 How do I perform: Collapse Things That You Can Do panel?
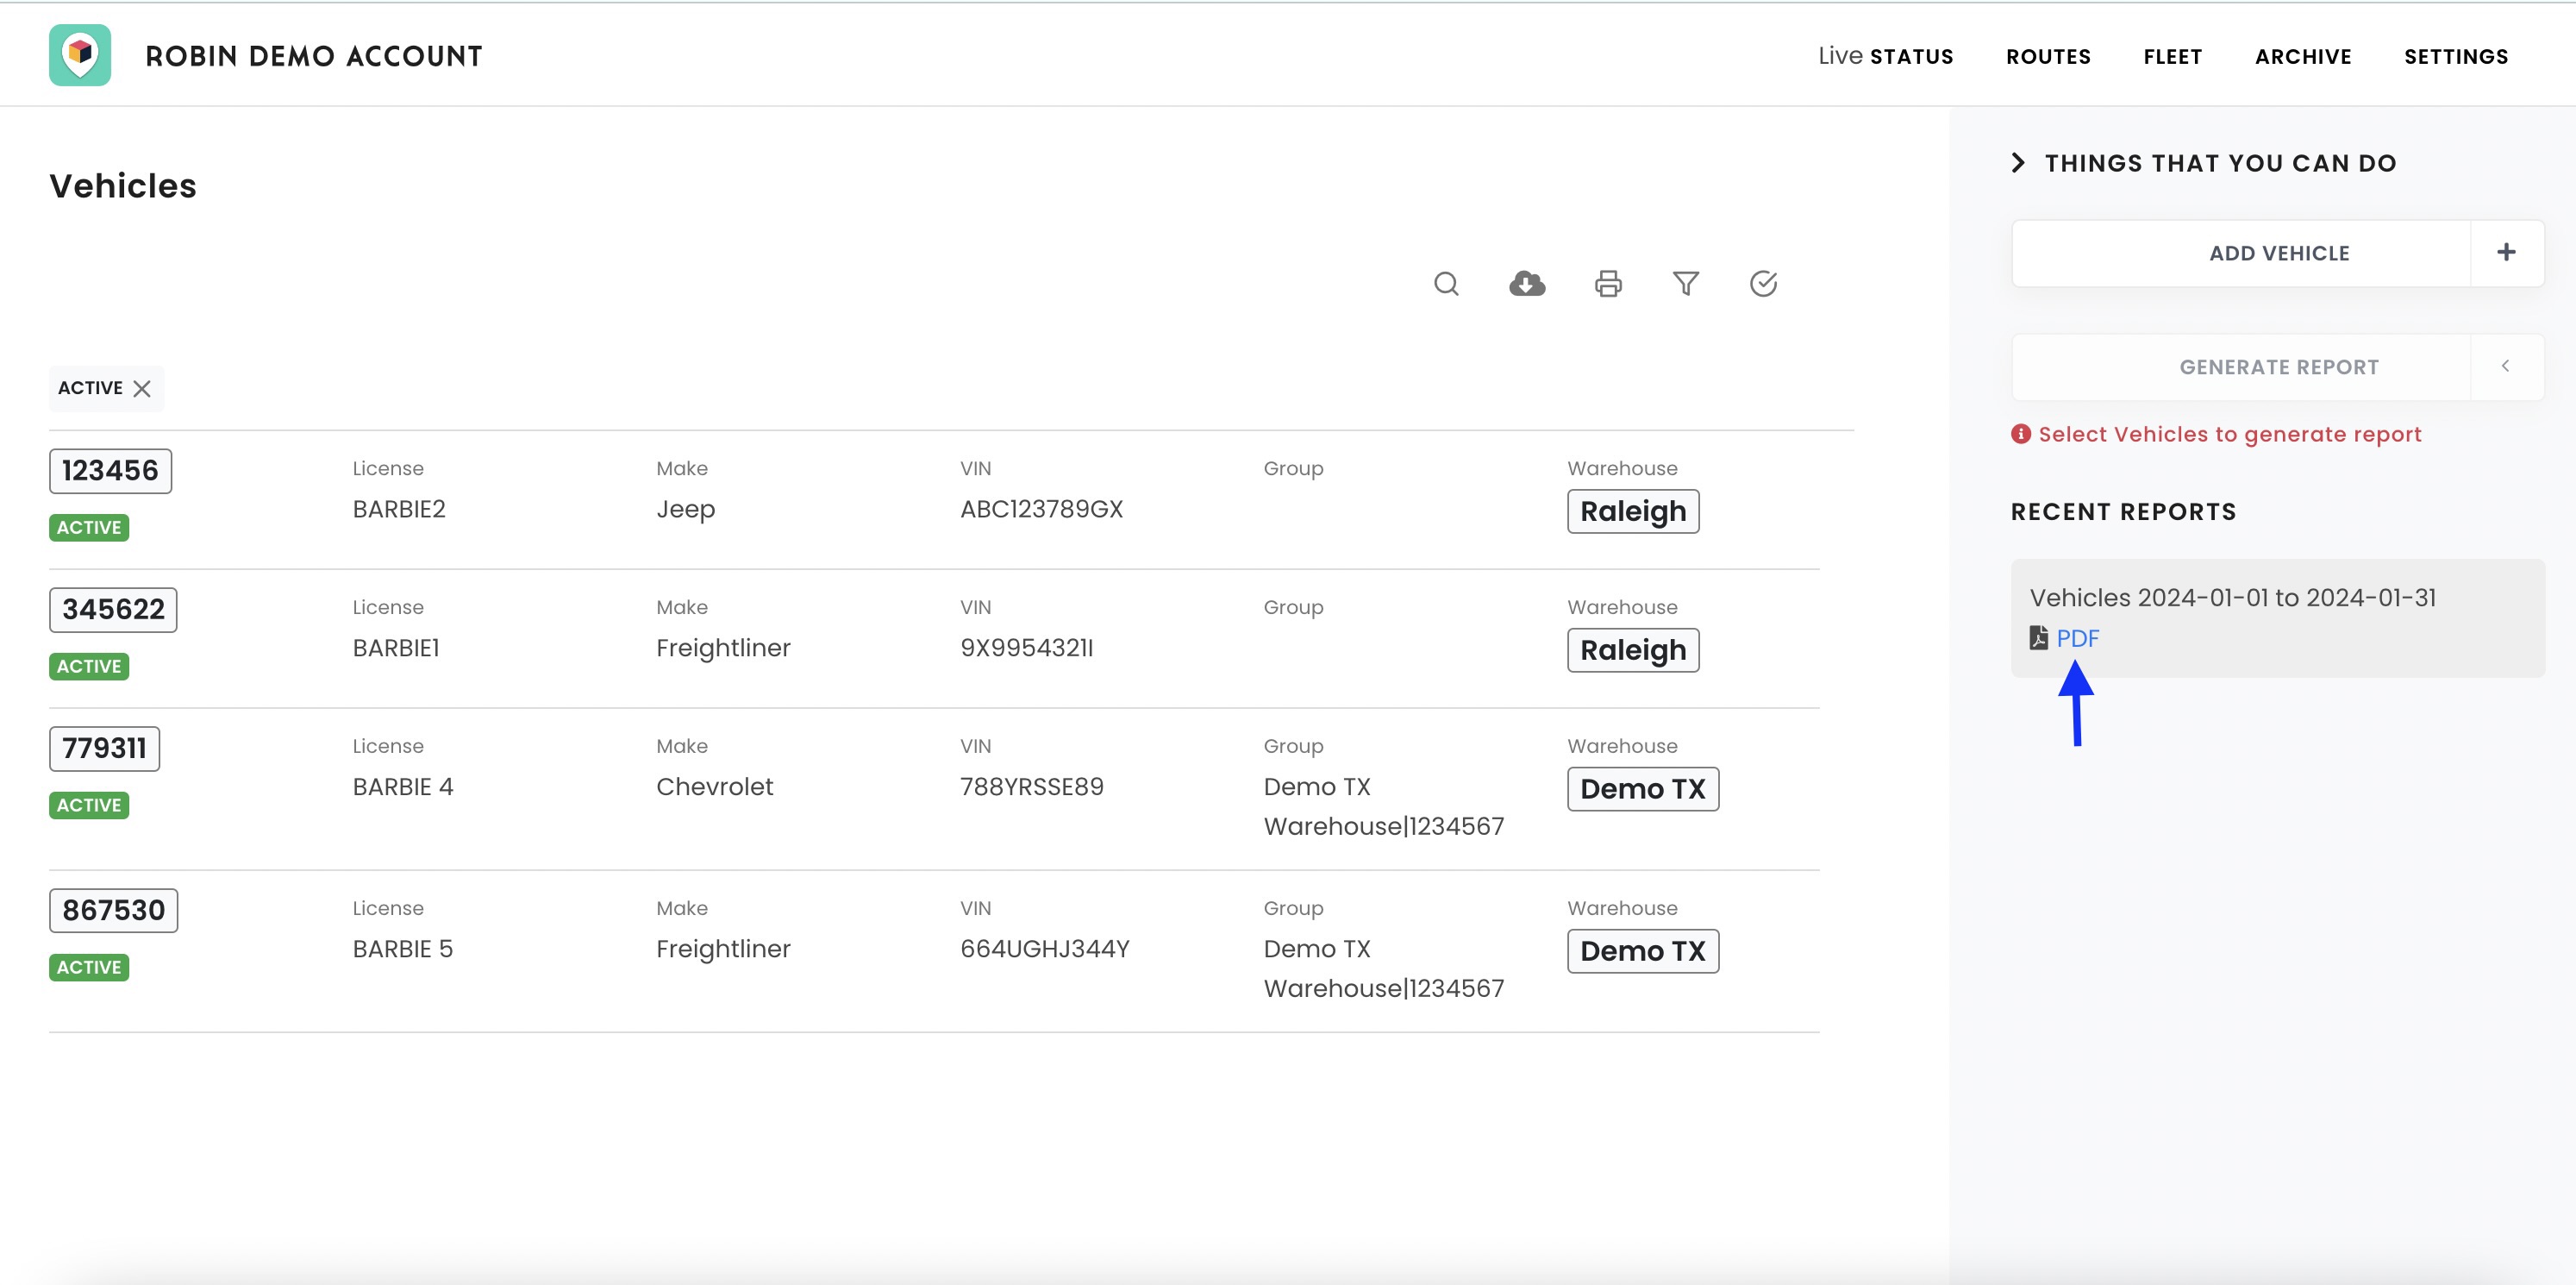click(2018, 163)
